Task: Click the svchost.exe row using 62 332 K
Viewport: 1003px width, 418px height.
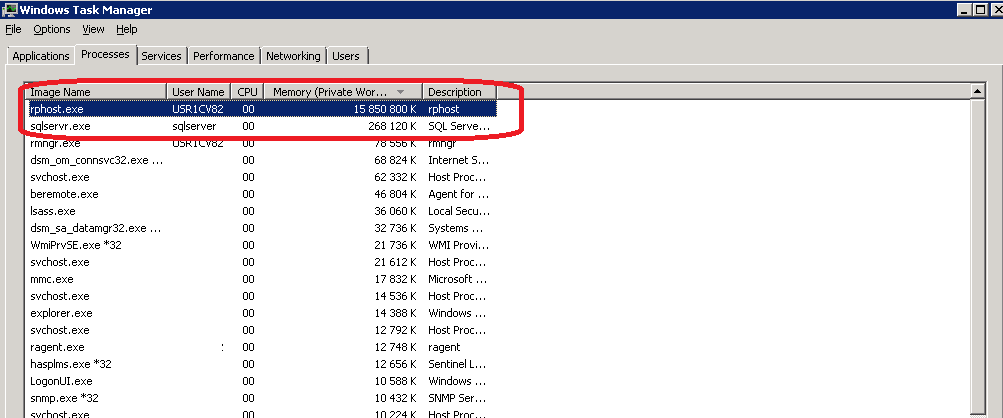Action: 262,177
